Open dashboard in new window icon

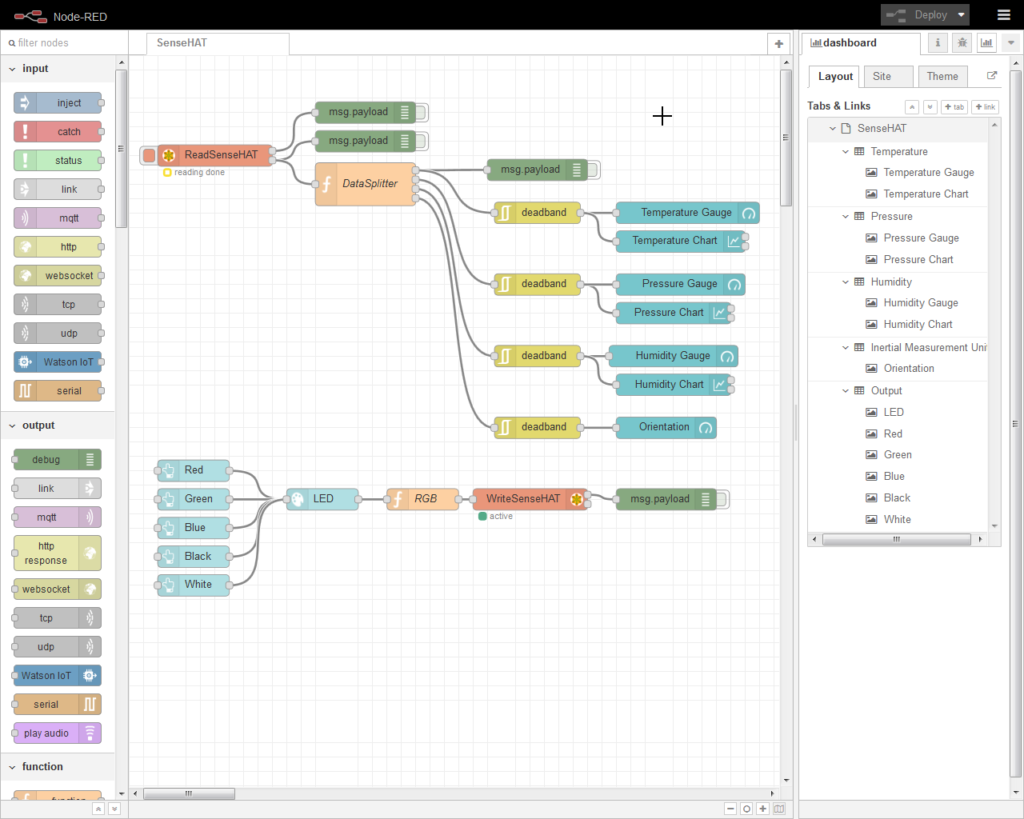(991, 76)
